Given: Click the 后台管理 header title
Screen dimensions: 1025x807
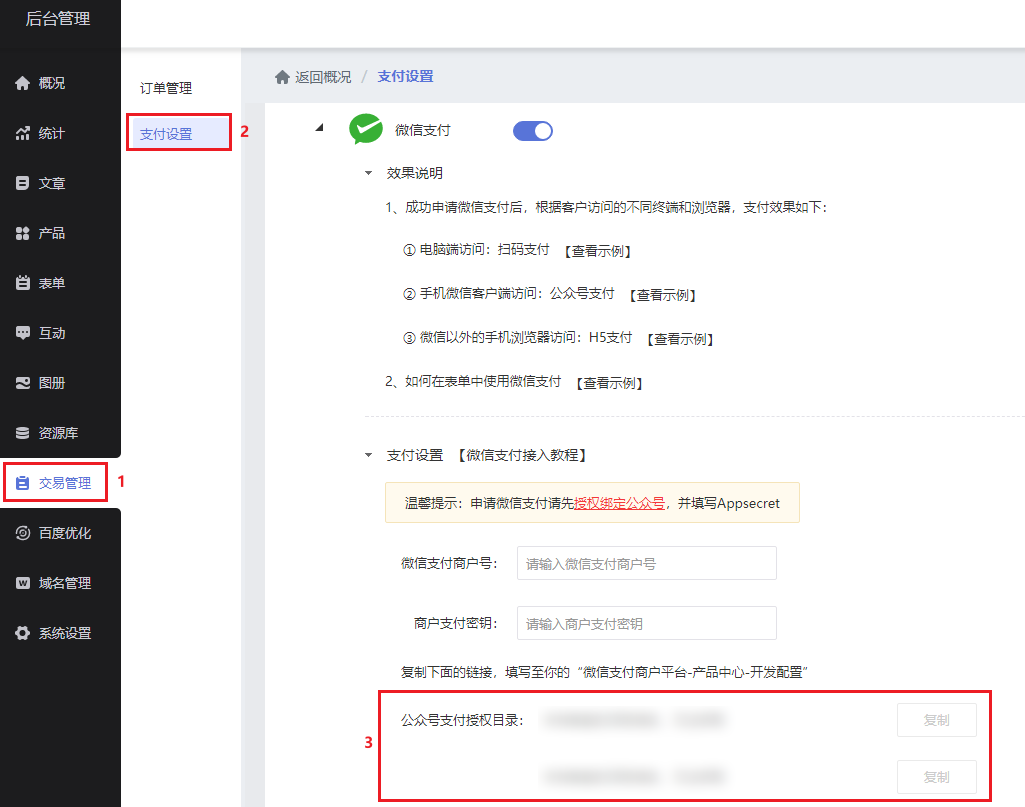Looking at the screenshot, I should pyautogui.click(x=58, y=19).
